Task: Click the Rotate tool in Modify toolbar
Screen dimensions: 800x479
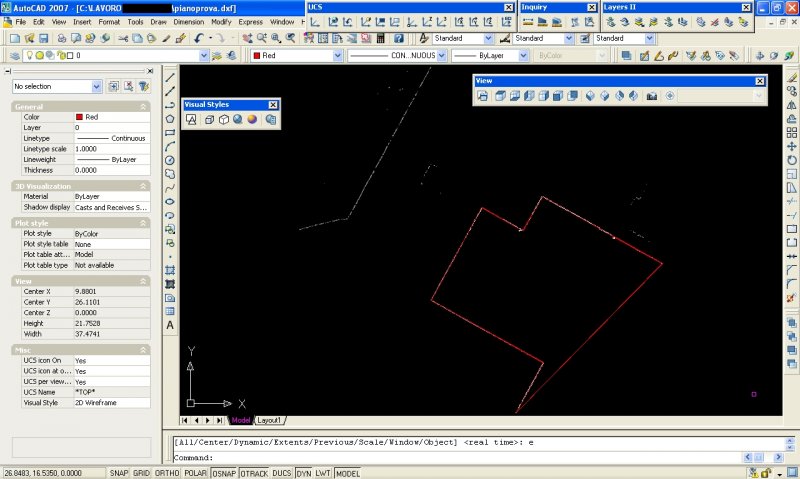Action: click(791, 160)
